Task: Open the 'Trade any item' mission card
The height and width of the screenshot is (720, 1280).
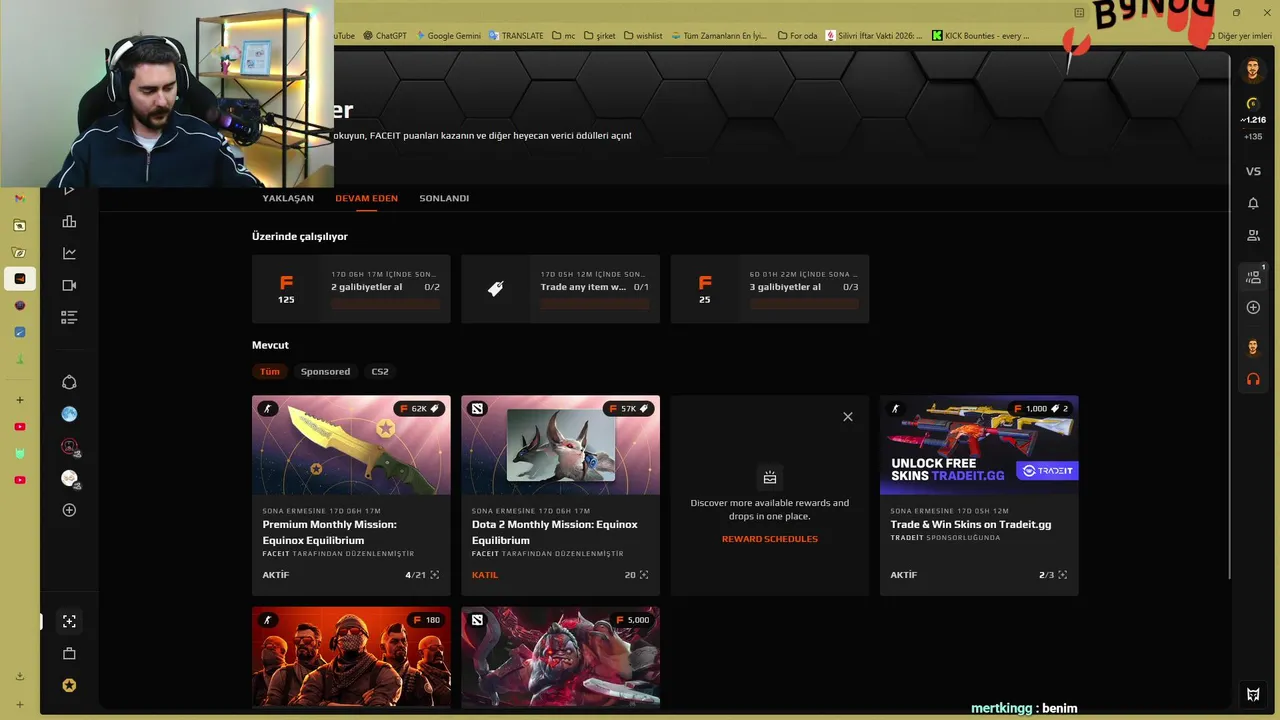Action: pyautogui.click(x=560, y=289)
